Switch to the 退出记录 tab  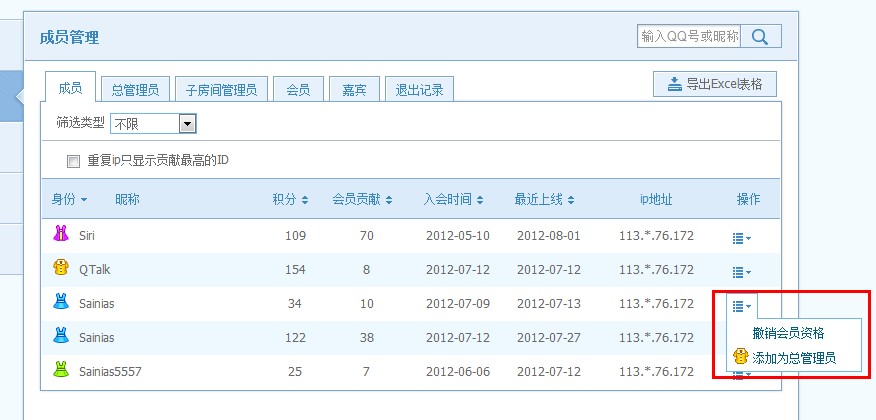(x=419, y=89)
